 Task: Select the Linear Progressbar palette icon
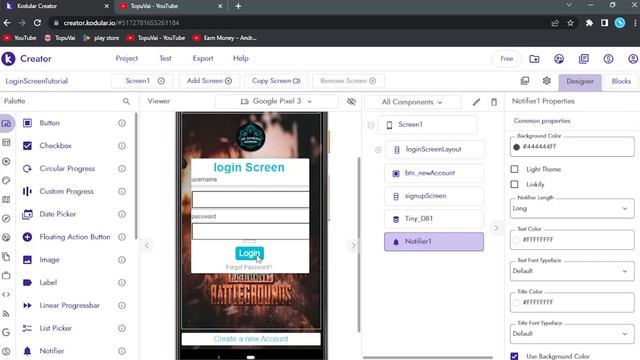[x=27, y=305]
